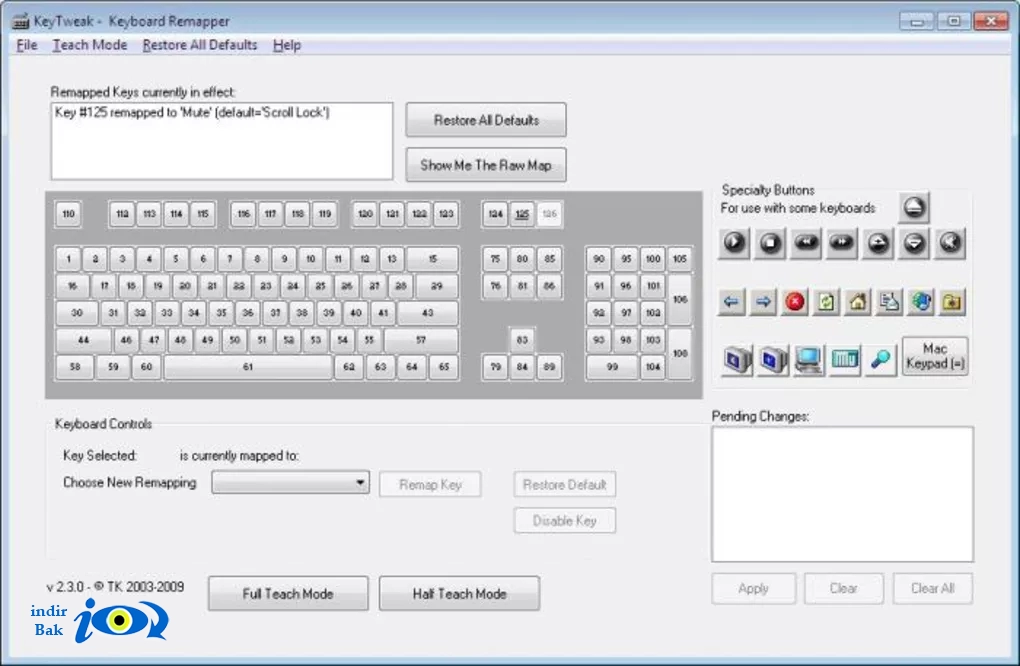Select keyboard key 57

pyautogui.click(x=421, y=340)
